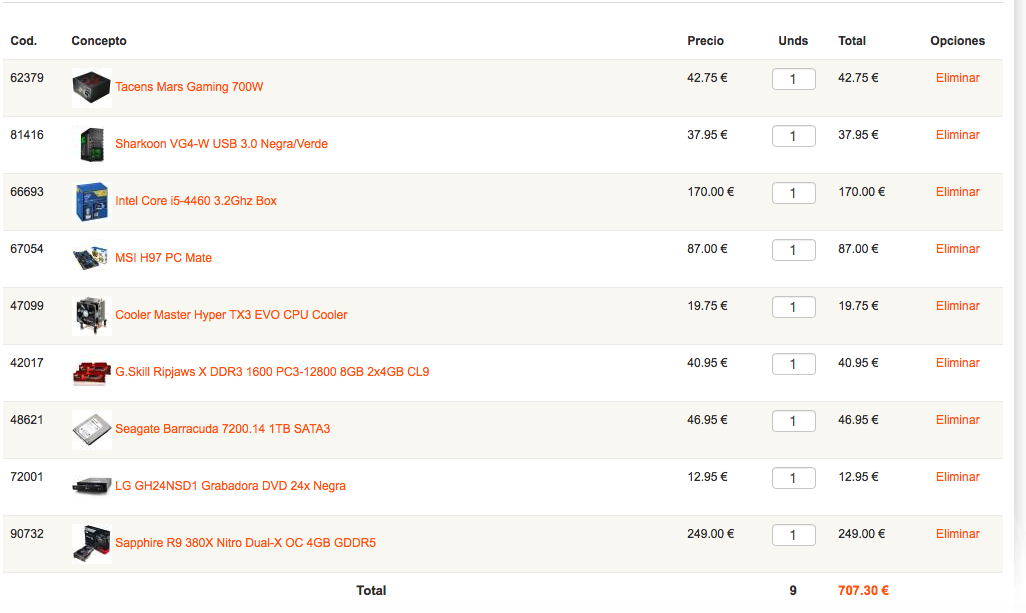1026x613 pixels.
Task: Open the Seagate Barracuda 7200.14 1TB product link
Action: (x=222, y=429)
